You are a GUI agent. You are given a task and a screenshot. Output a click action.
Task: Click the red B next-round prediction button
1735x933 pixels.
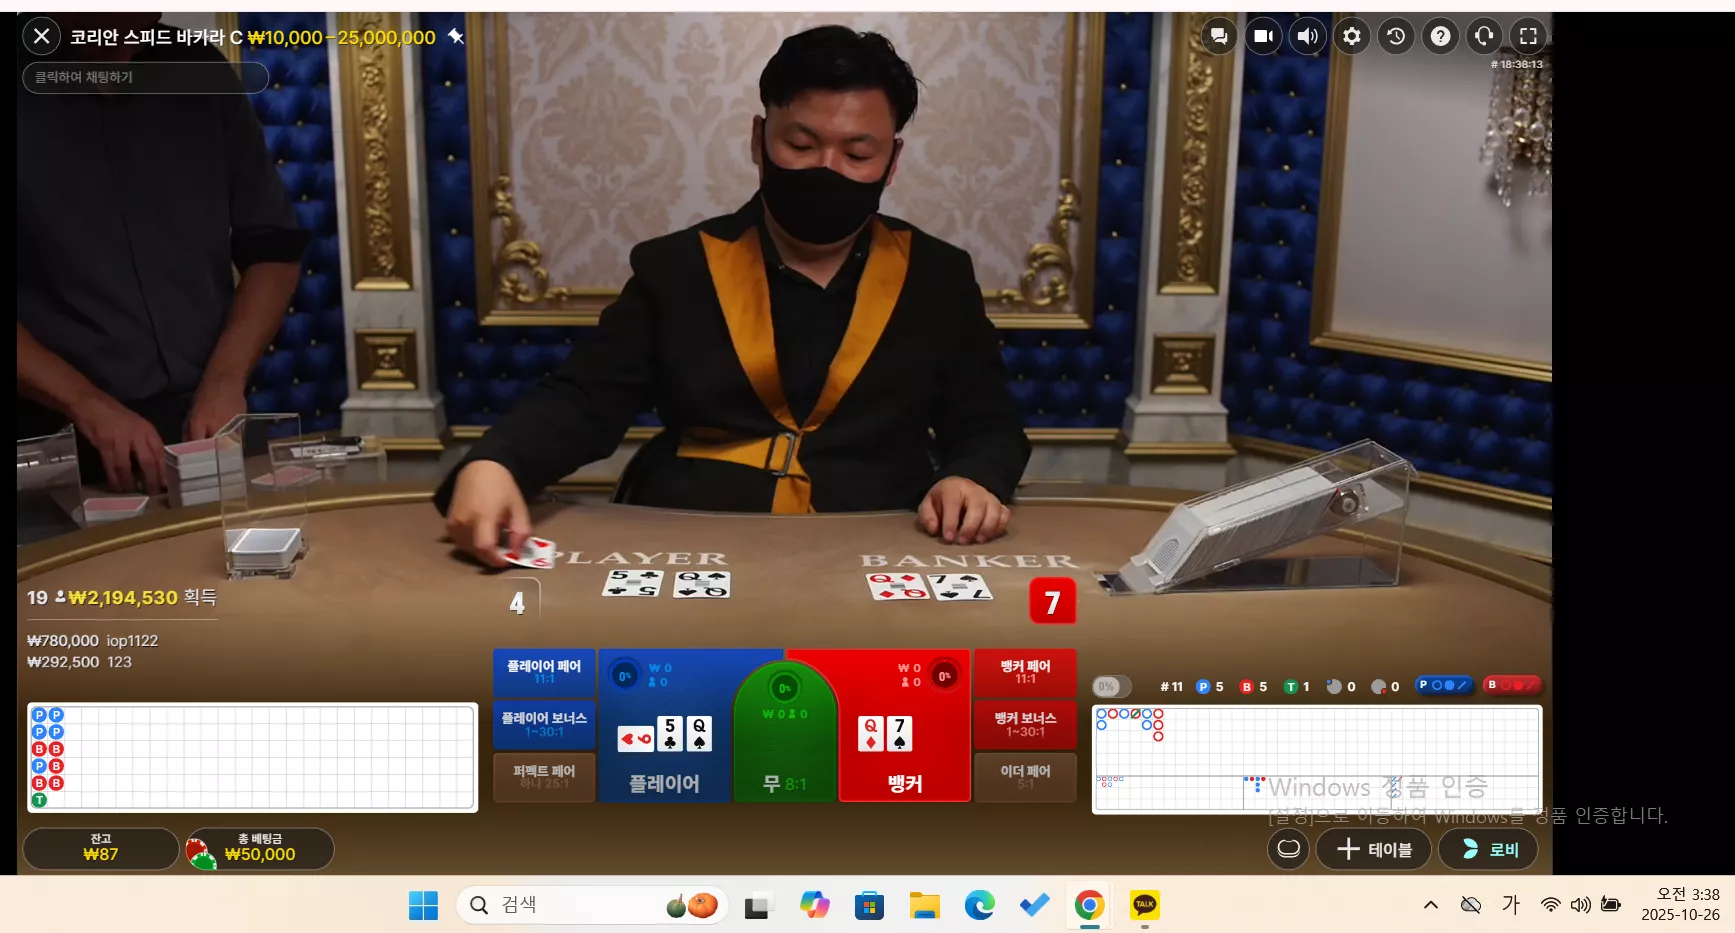[1511, 685]
